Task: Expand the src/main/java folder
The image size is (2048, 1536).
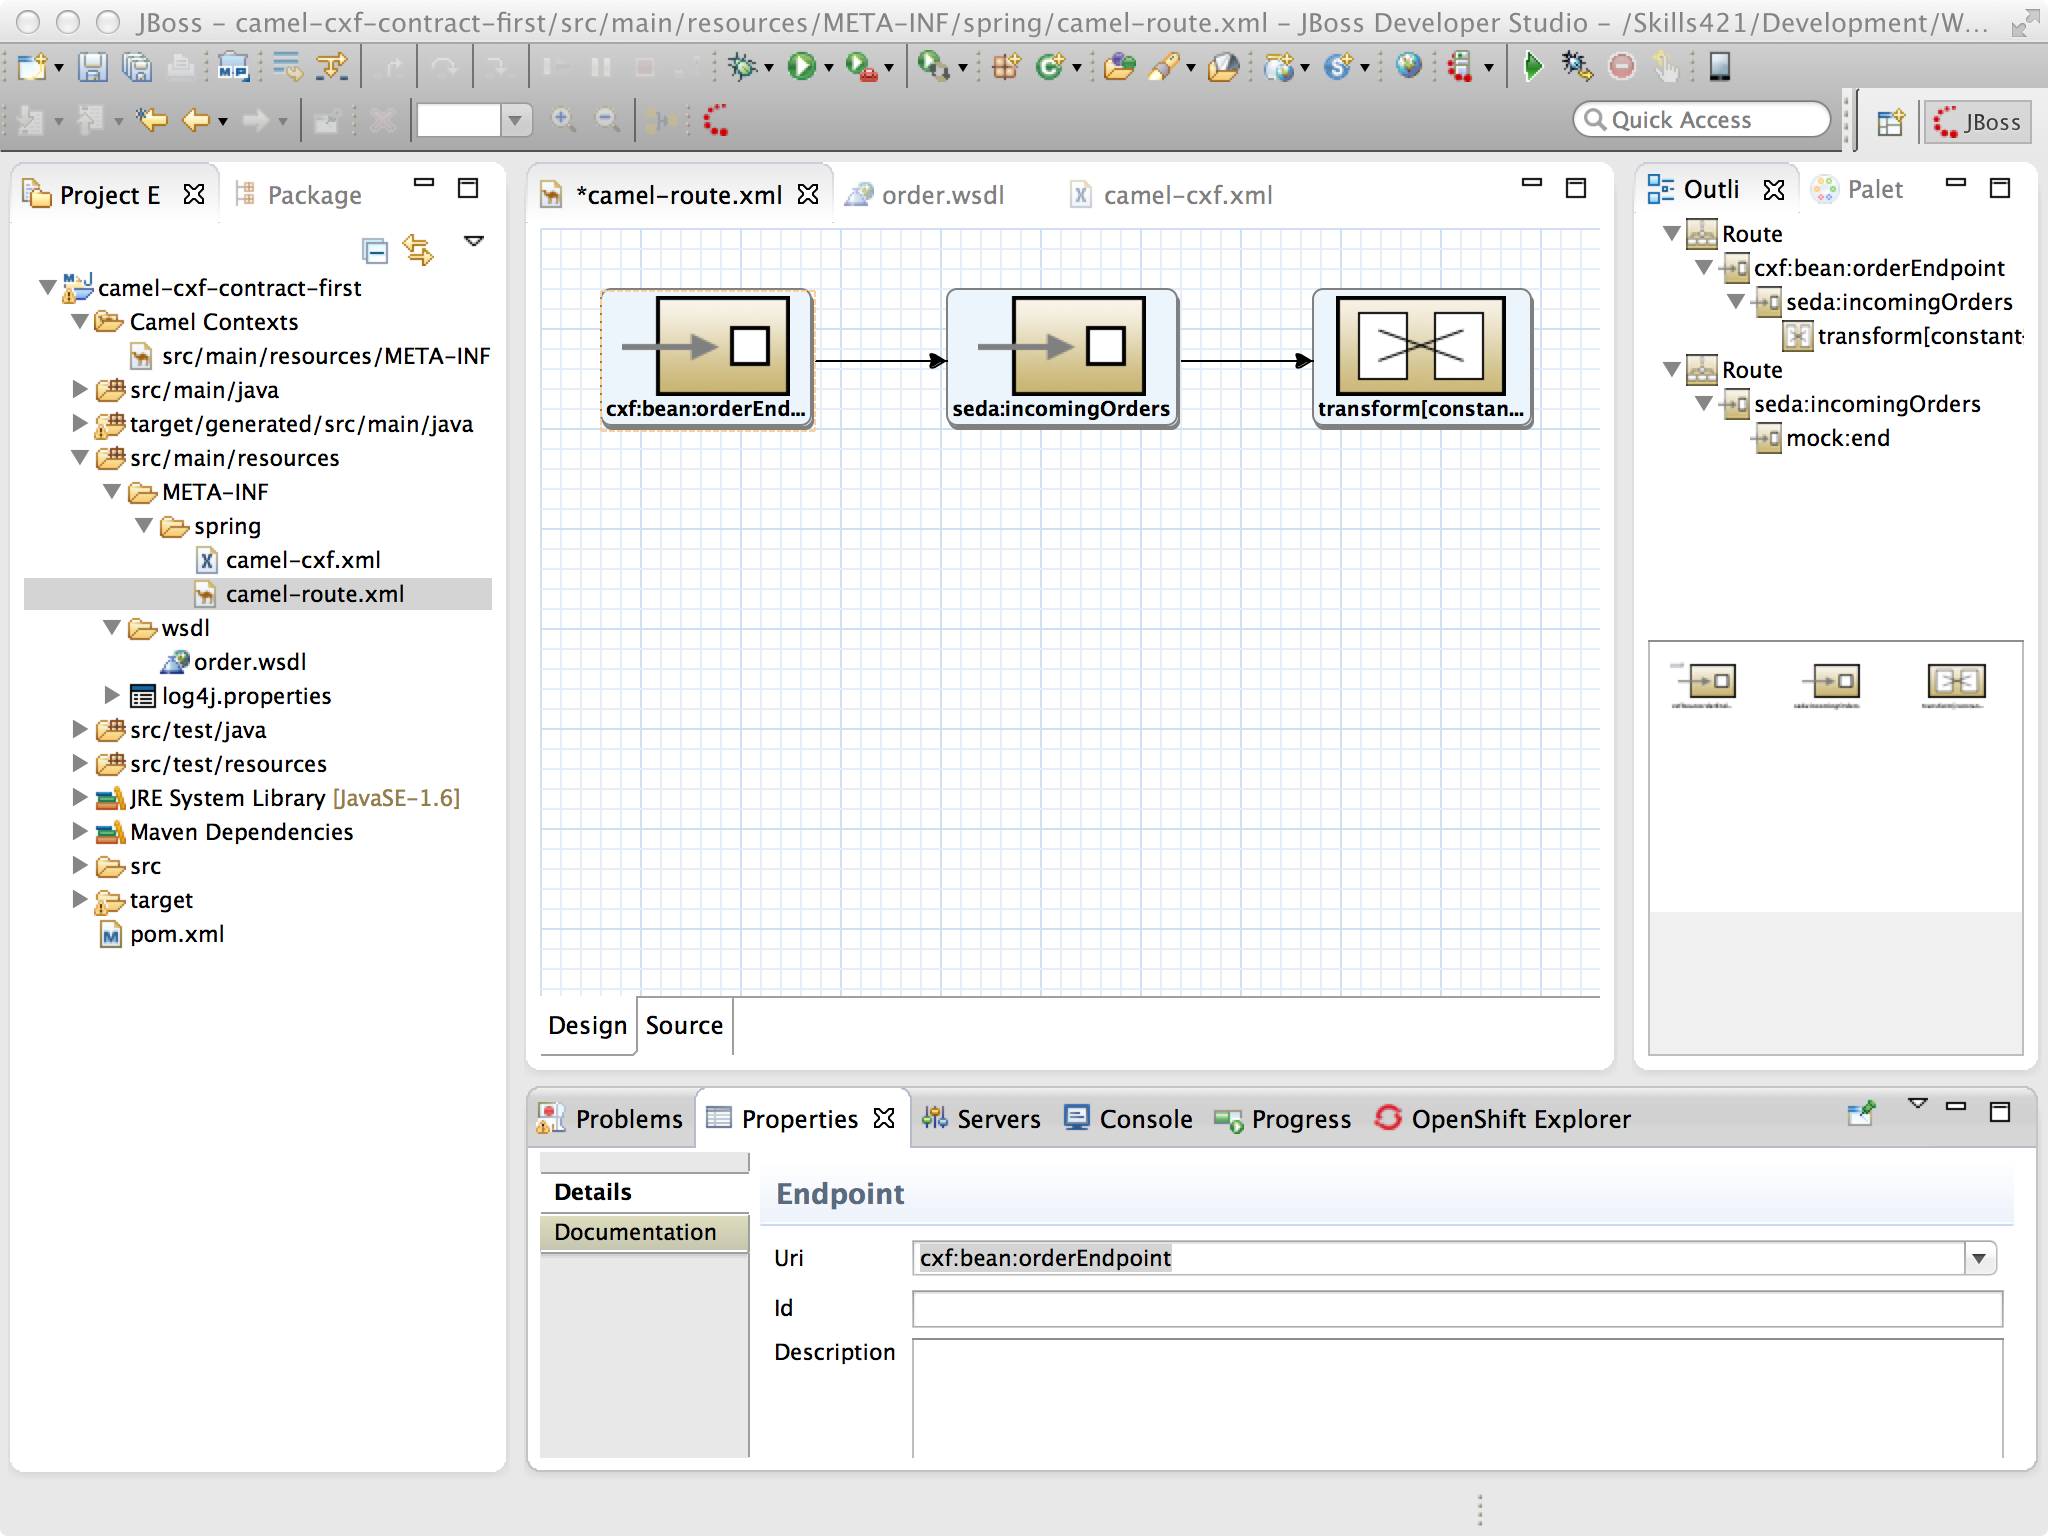Action: coord(80,390)
